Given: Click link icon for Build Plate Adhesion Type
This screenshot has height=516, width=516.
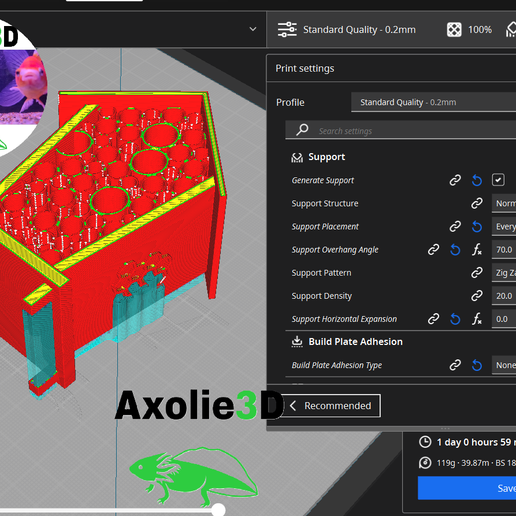Looking at the screenshot, I should click(455, 365).
